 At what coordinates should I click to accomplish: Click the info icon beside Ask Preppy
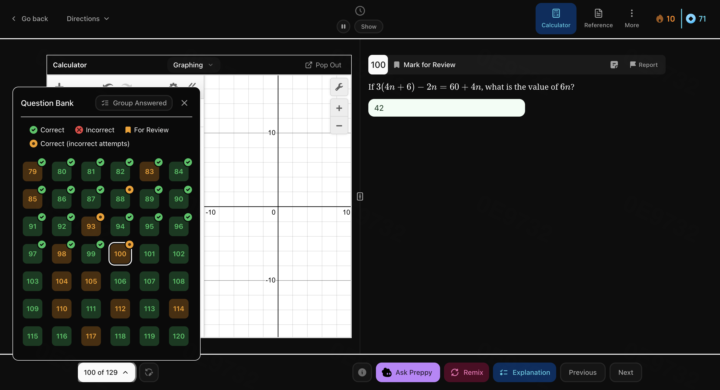362,373
